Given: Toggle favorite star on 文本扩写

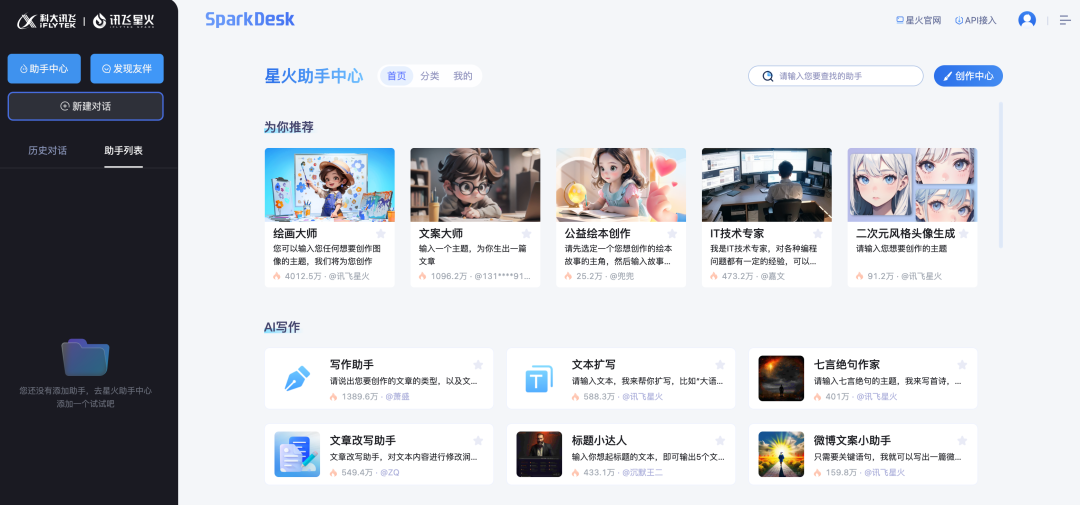Looking at the screenshot, I should pos(720,364).
